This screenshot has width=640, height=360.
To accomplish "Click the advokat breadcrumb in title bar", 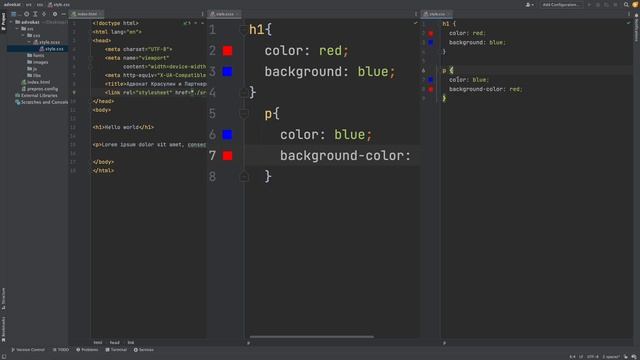I will [12, 4].
